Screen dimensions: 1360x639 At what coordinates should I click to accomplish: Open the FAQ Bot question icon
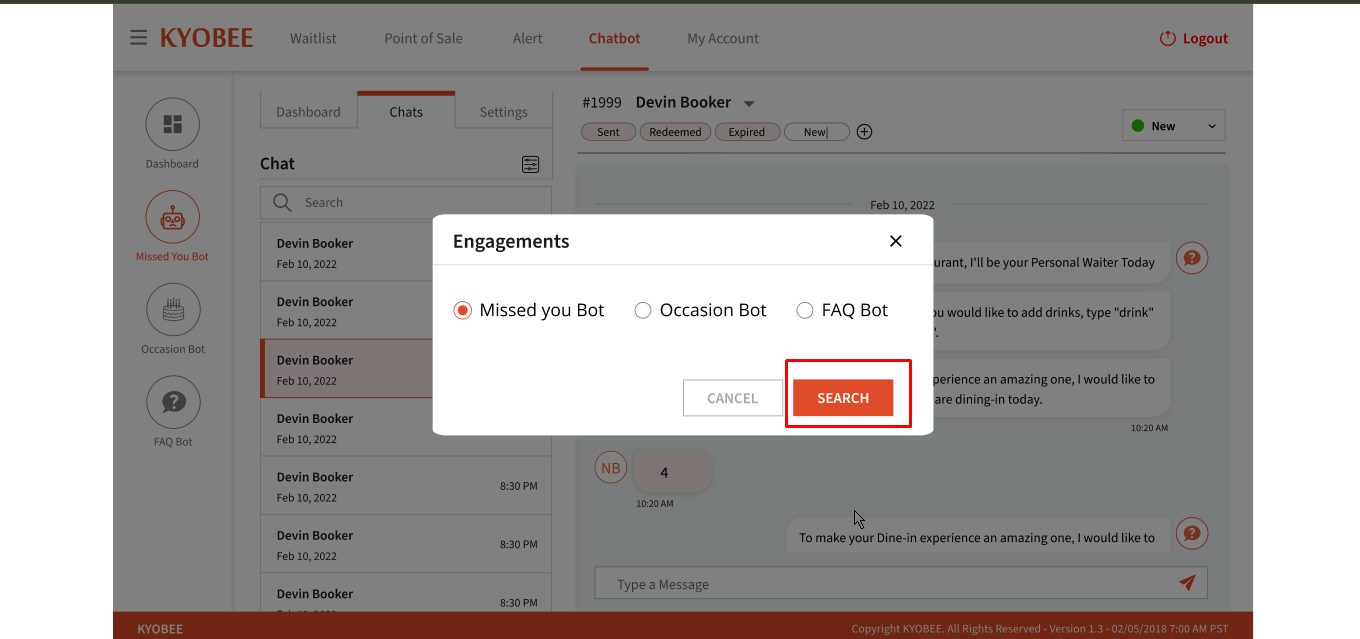[173, 402]
